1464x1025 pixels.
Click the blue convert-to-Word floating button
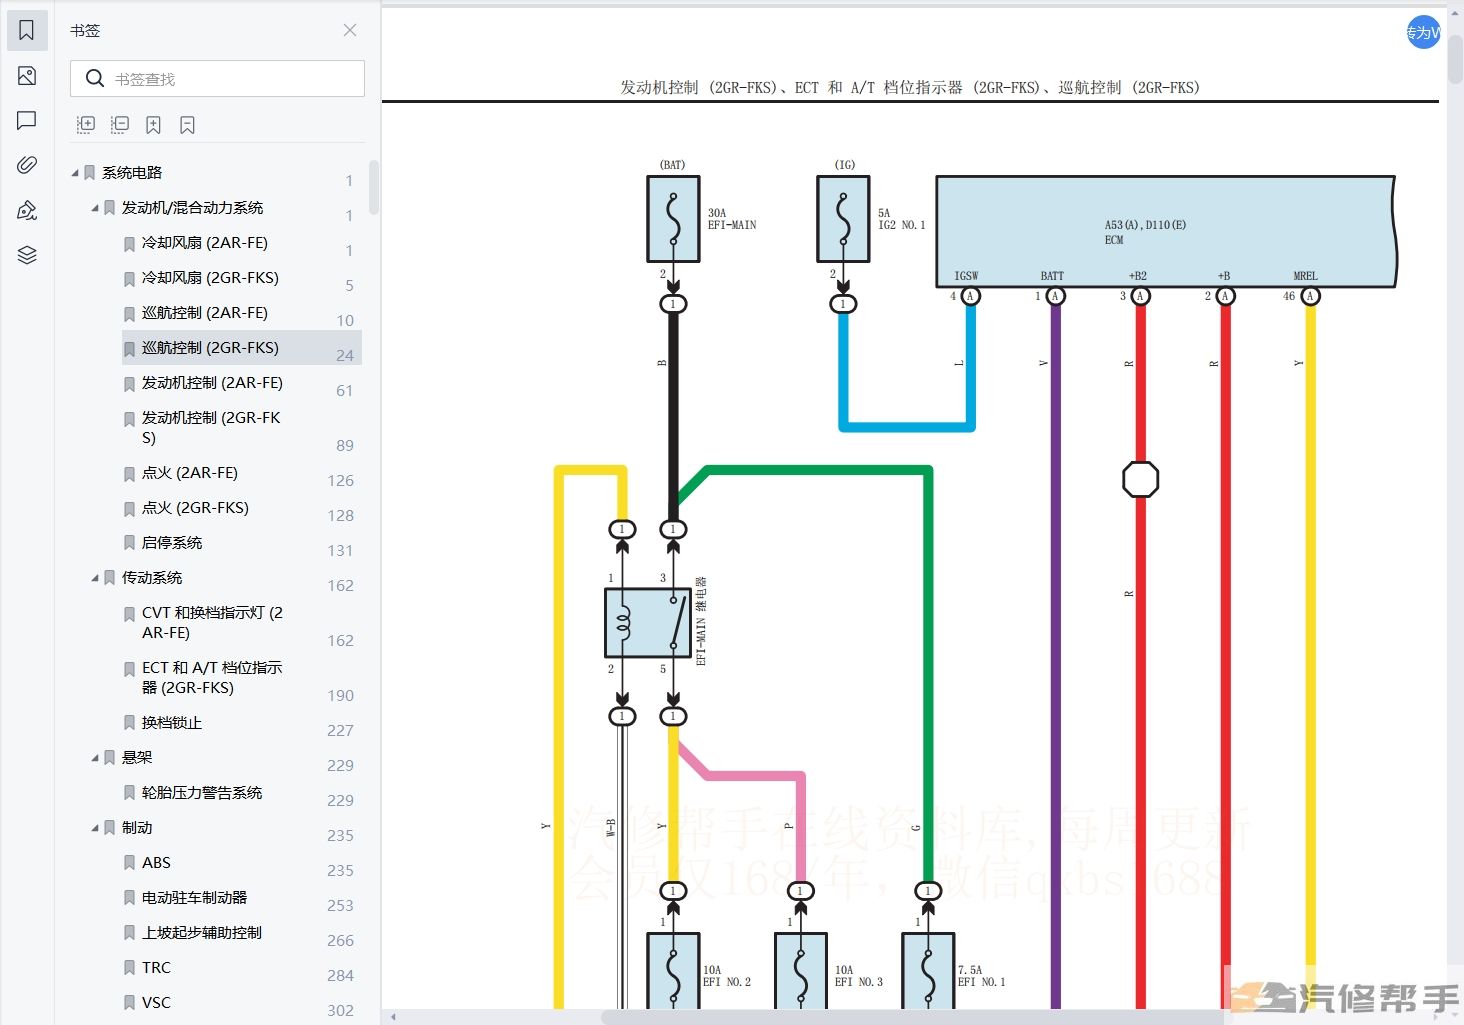1423,33
